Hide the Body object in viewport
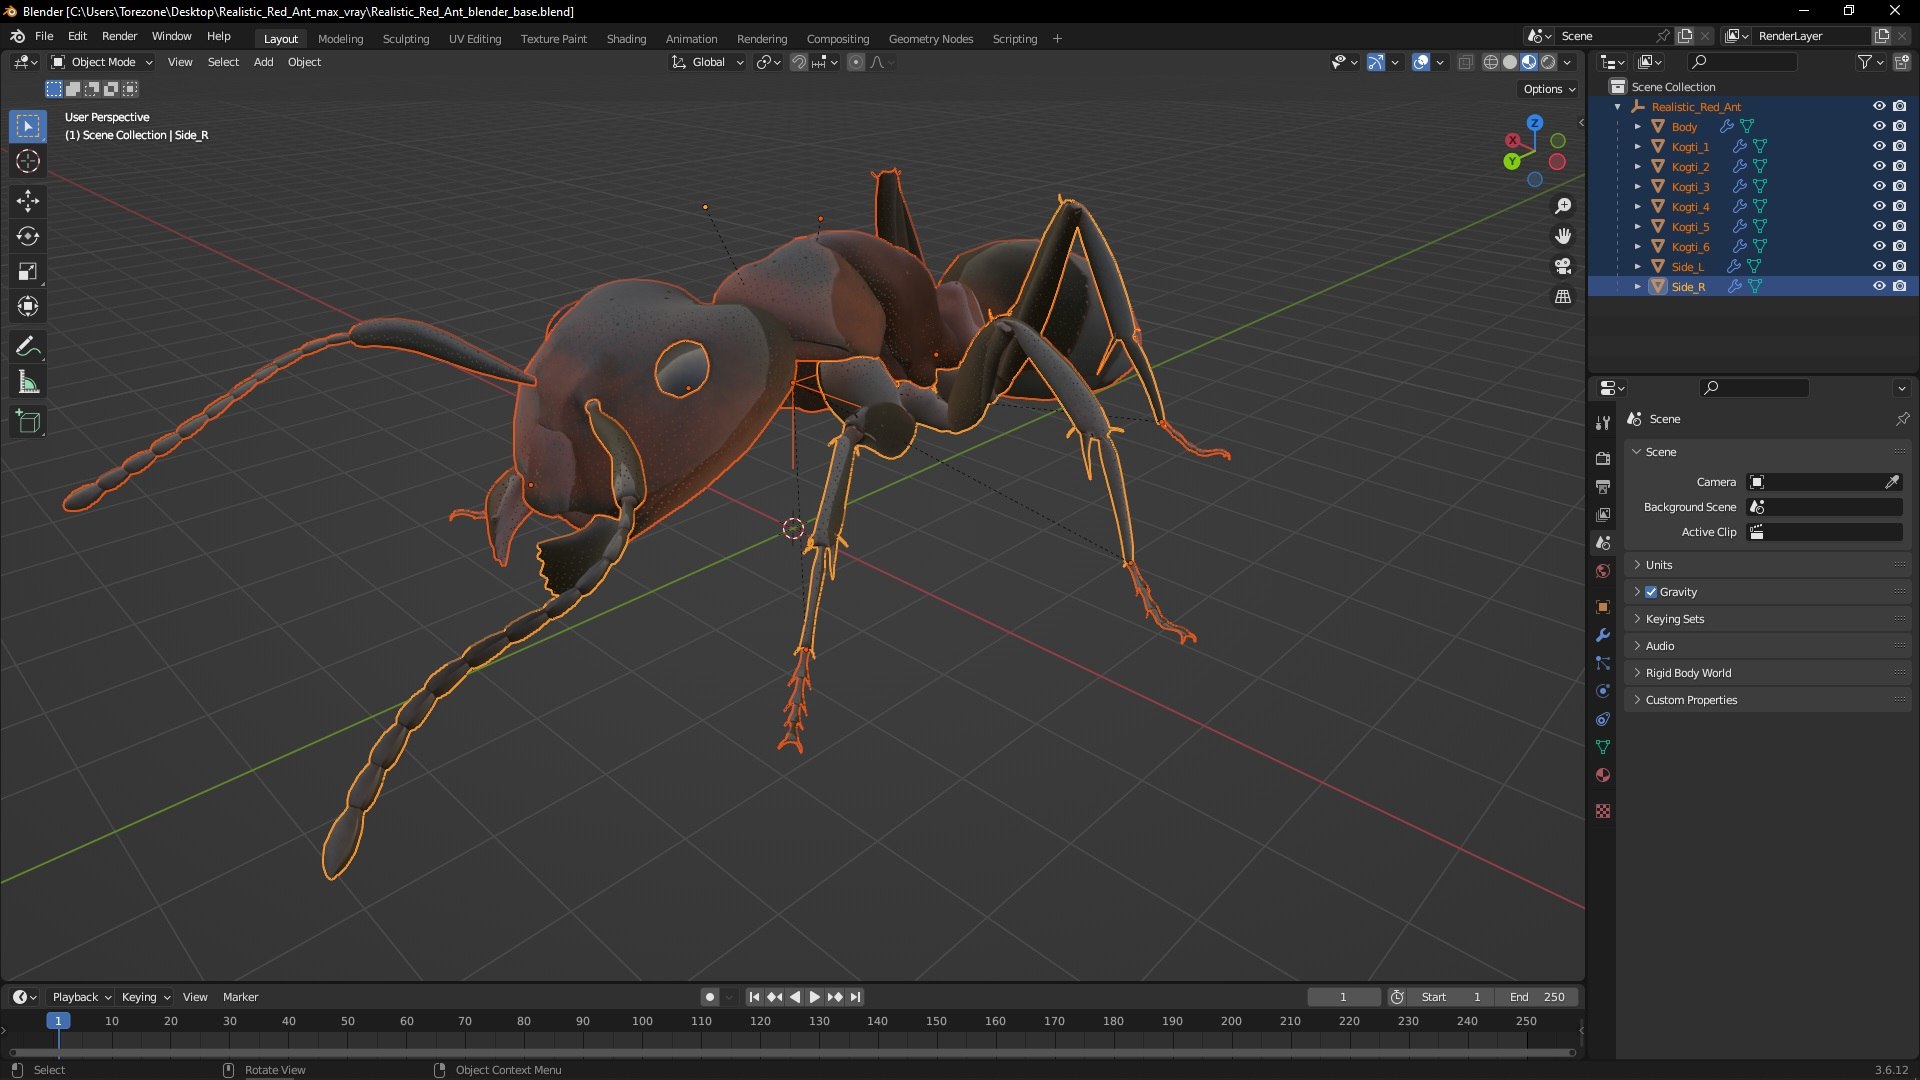Image resolution: width=1920 pixels, height=1080 pixels. 1879,126
